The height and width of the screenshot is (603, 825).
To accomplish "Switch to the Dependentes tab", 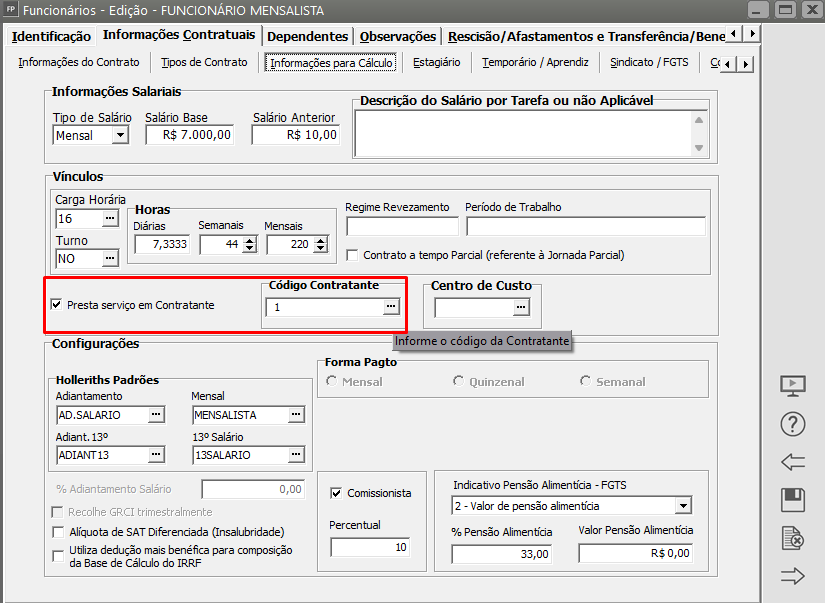I will coord(308,36).
